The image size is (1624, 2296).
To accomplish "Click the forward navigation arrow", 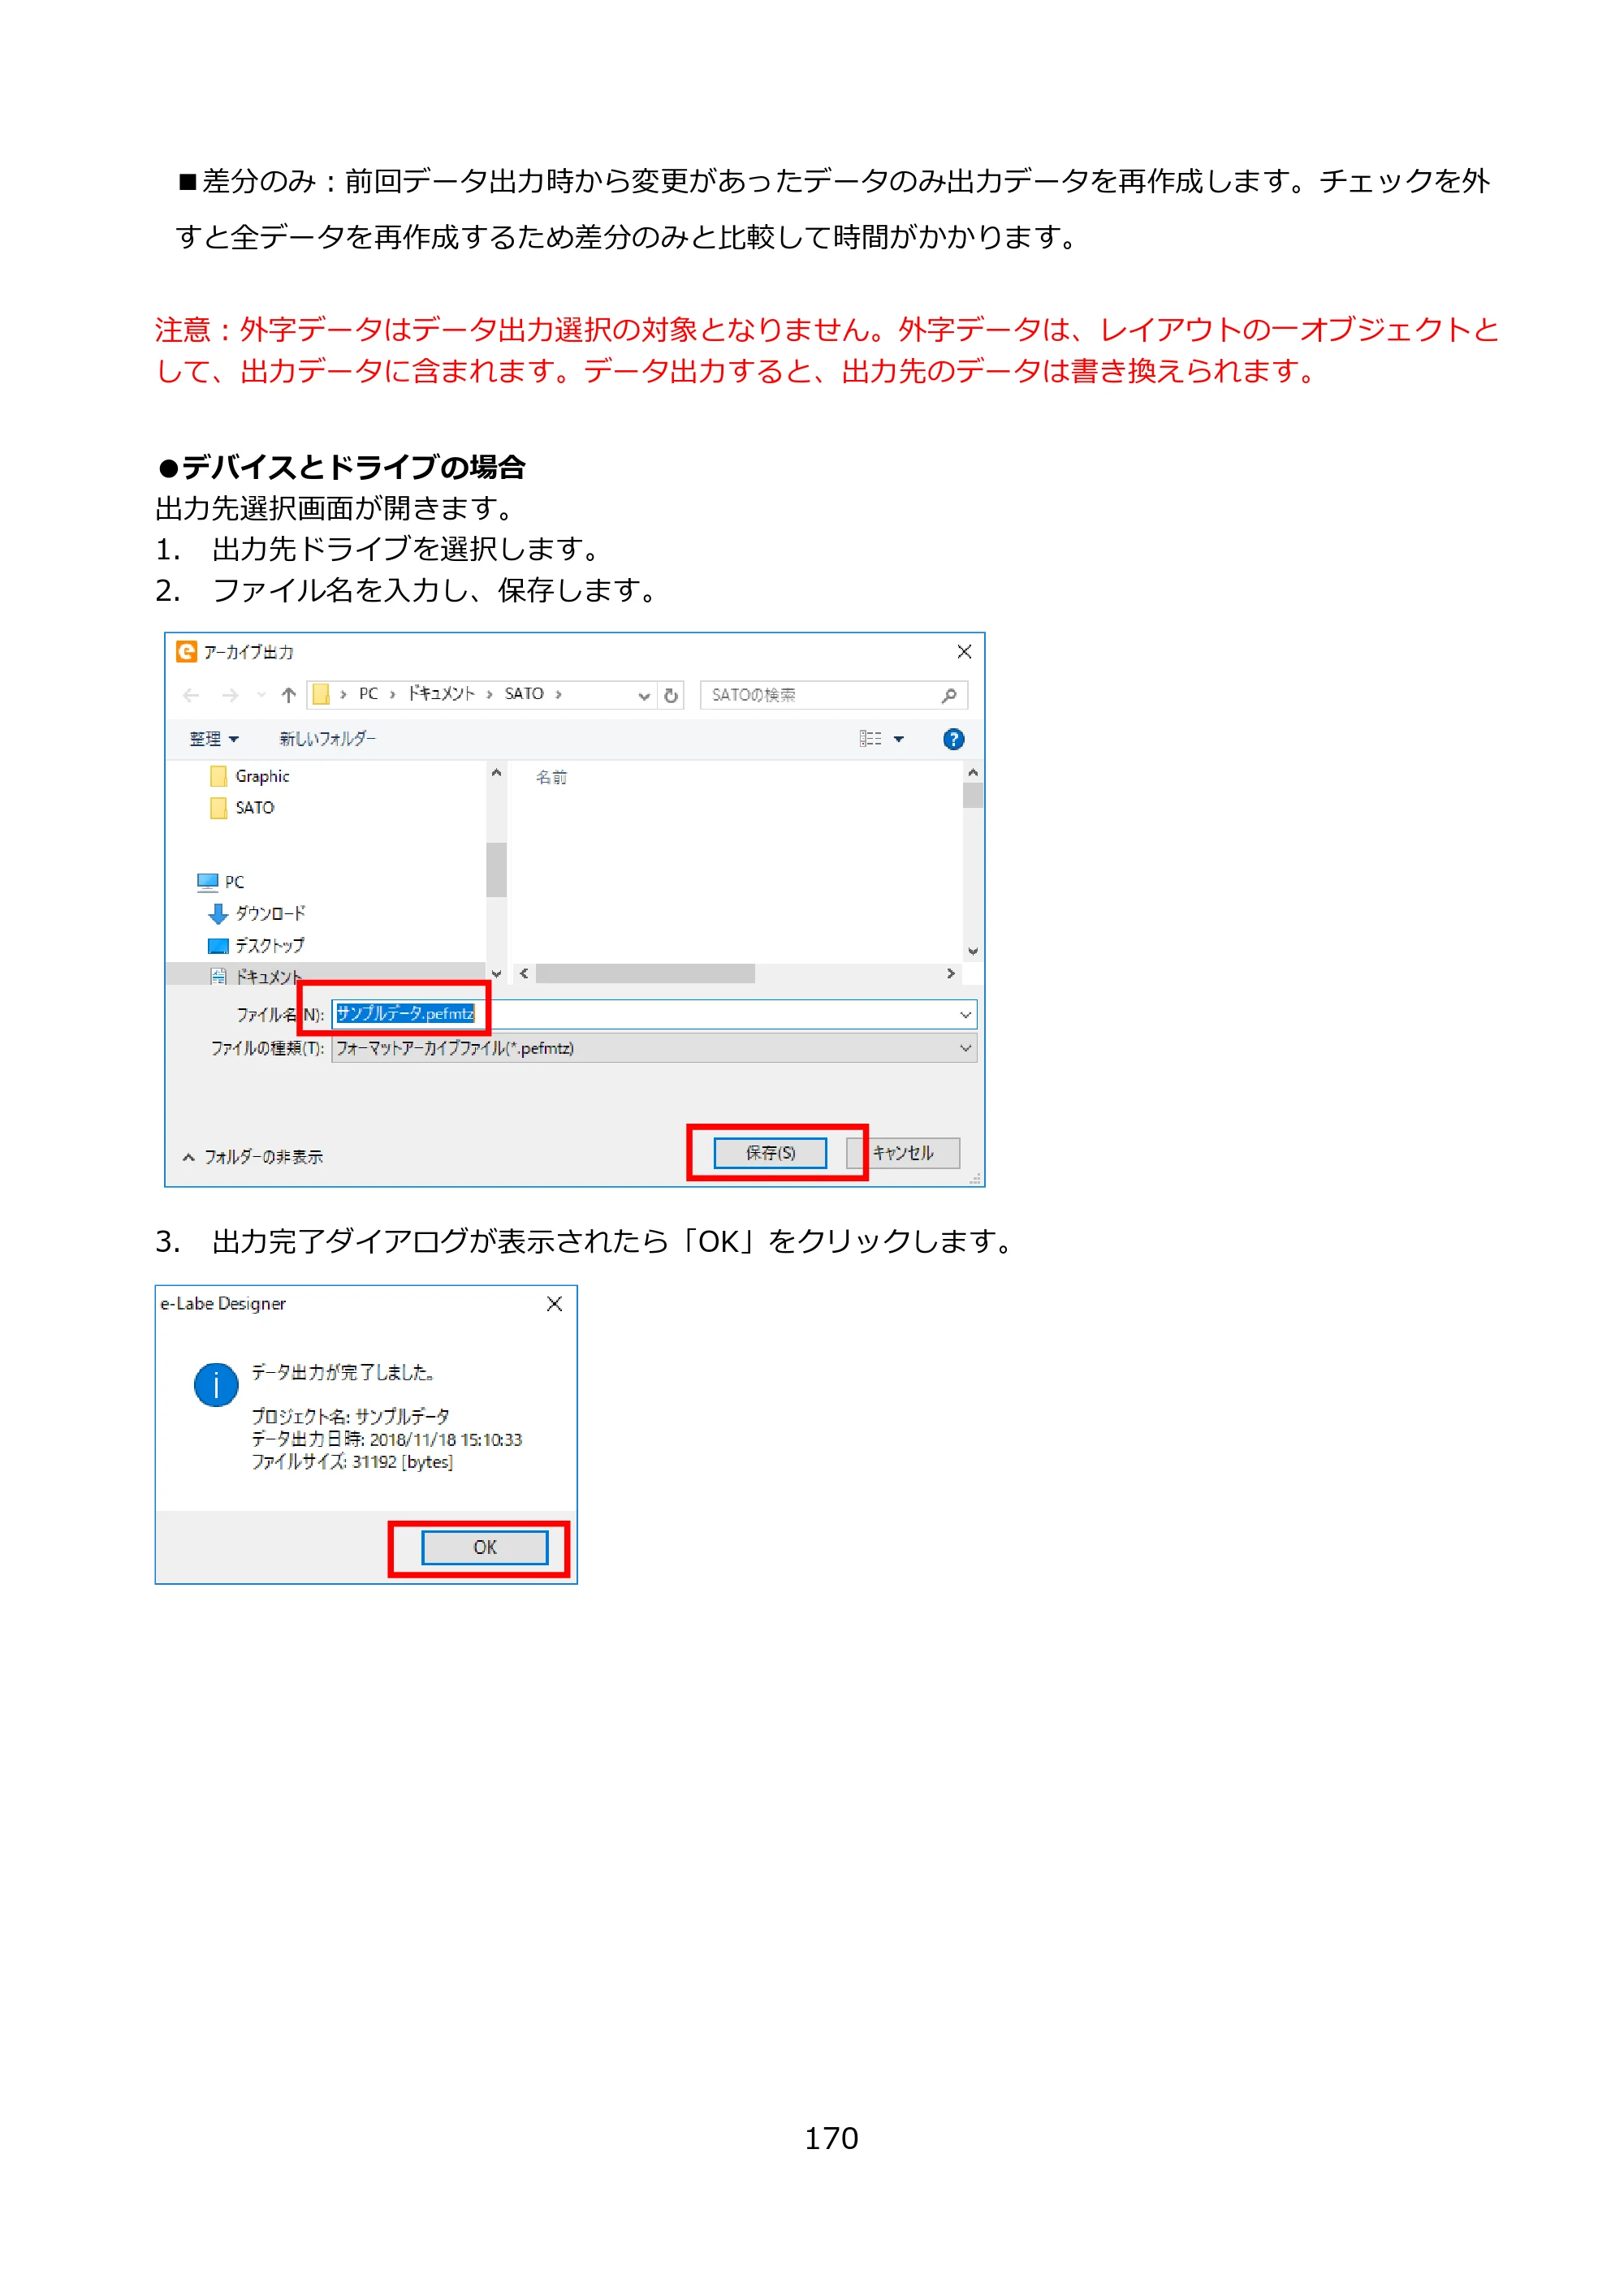I will [x=230, y=695].
